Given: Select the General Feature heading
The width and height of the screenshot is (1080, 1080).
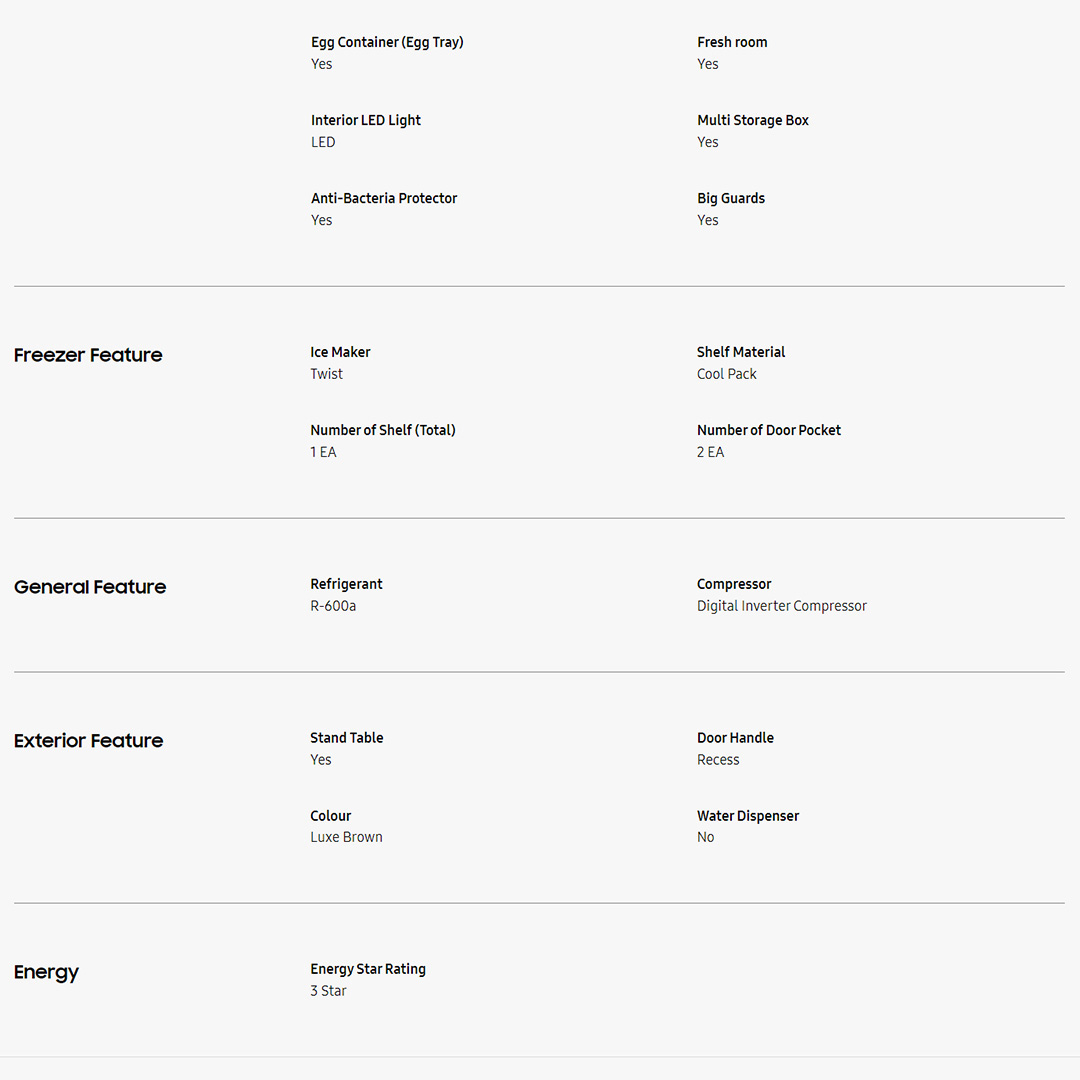Looking at the screenshot, I should click(x=90, y=587).
